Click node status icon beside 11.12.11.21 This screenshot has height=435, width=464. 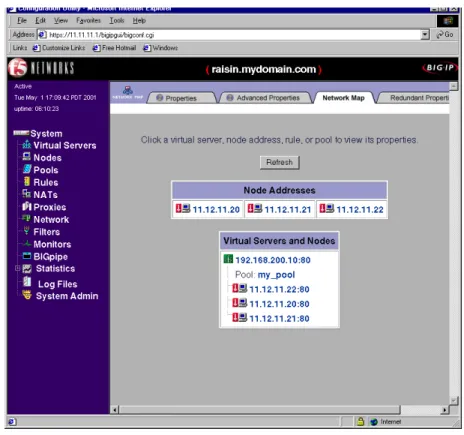tap(255, 209)
